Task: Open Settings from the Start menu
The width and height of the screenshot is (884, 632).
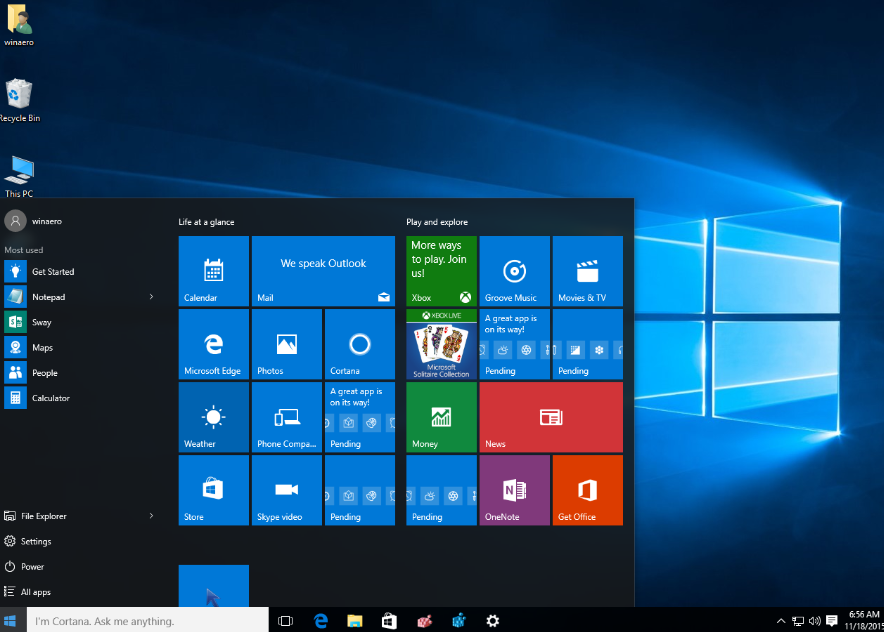Action: [35, 541]
